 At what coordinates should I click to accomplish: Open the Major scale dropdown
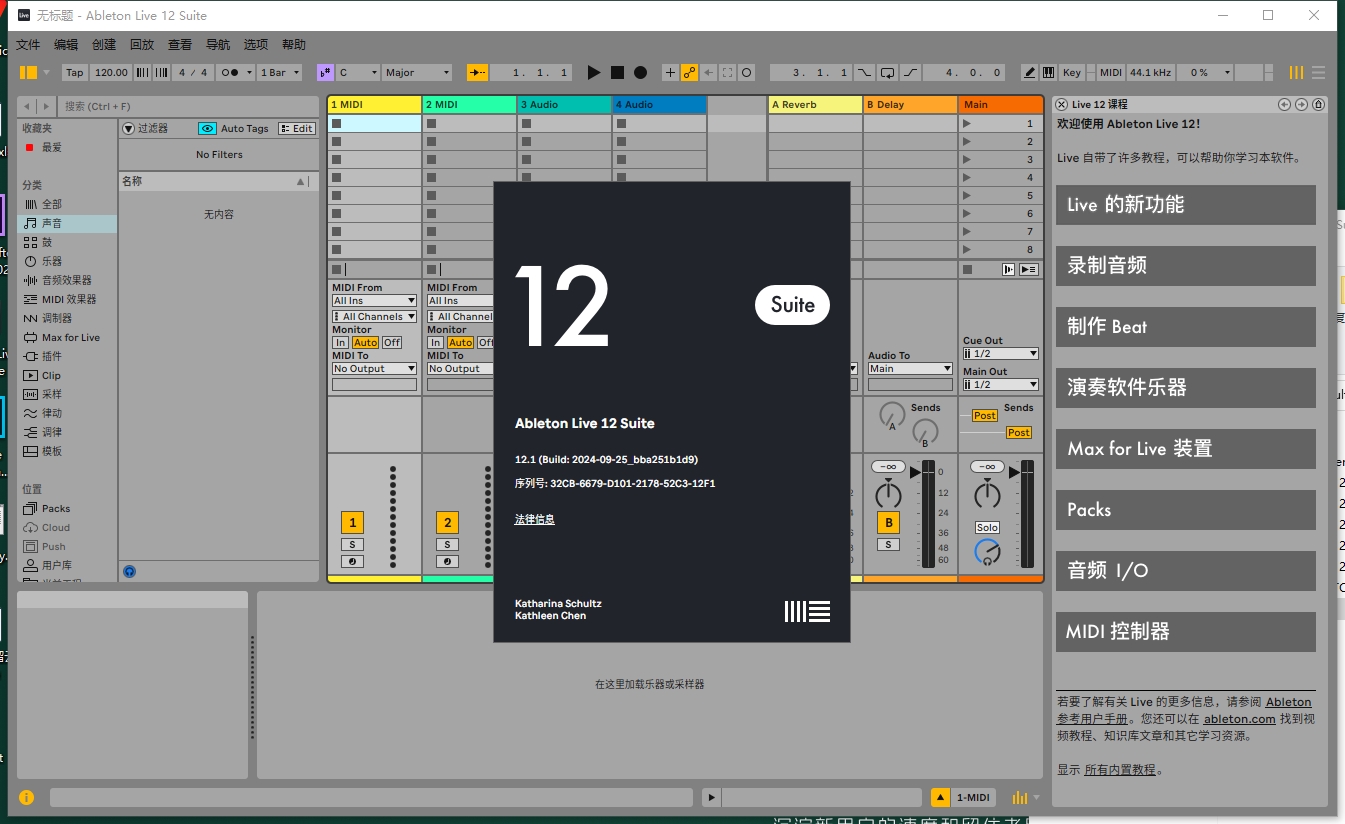[417, 72]
